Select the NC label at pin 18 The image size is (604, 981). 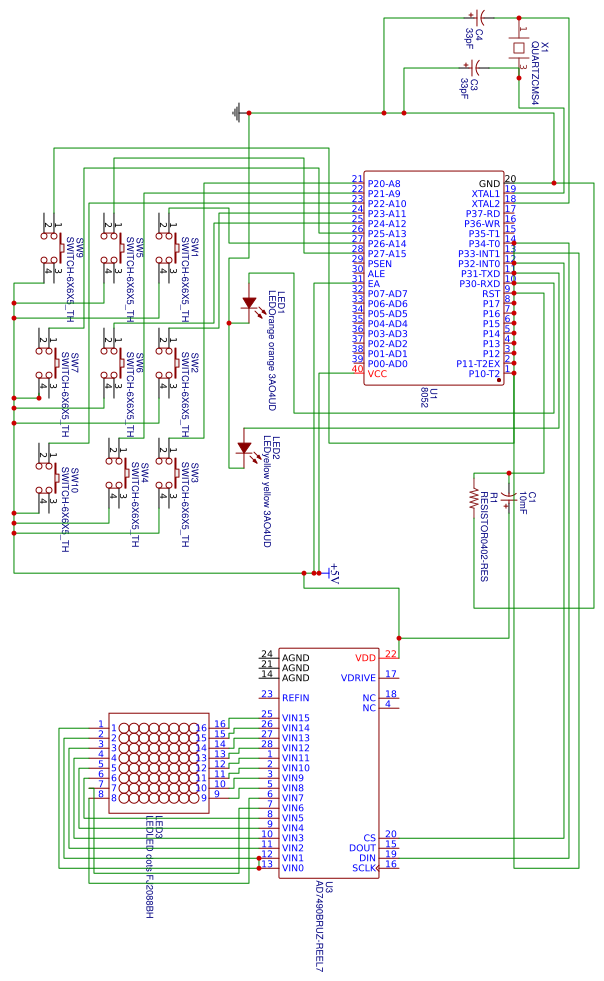pyautogui.click(x=369, y=698)
